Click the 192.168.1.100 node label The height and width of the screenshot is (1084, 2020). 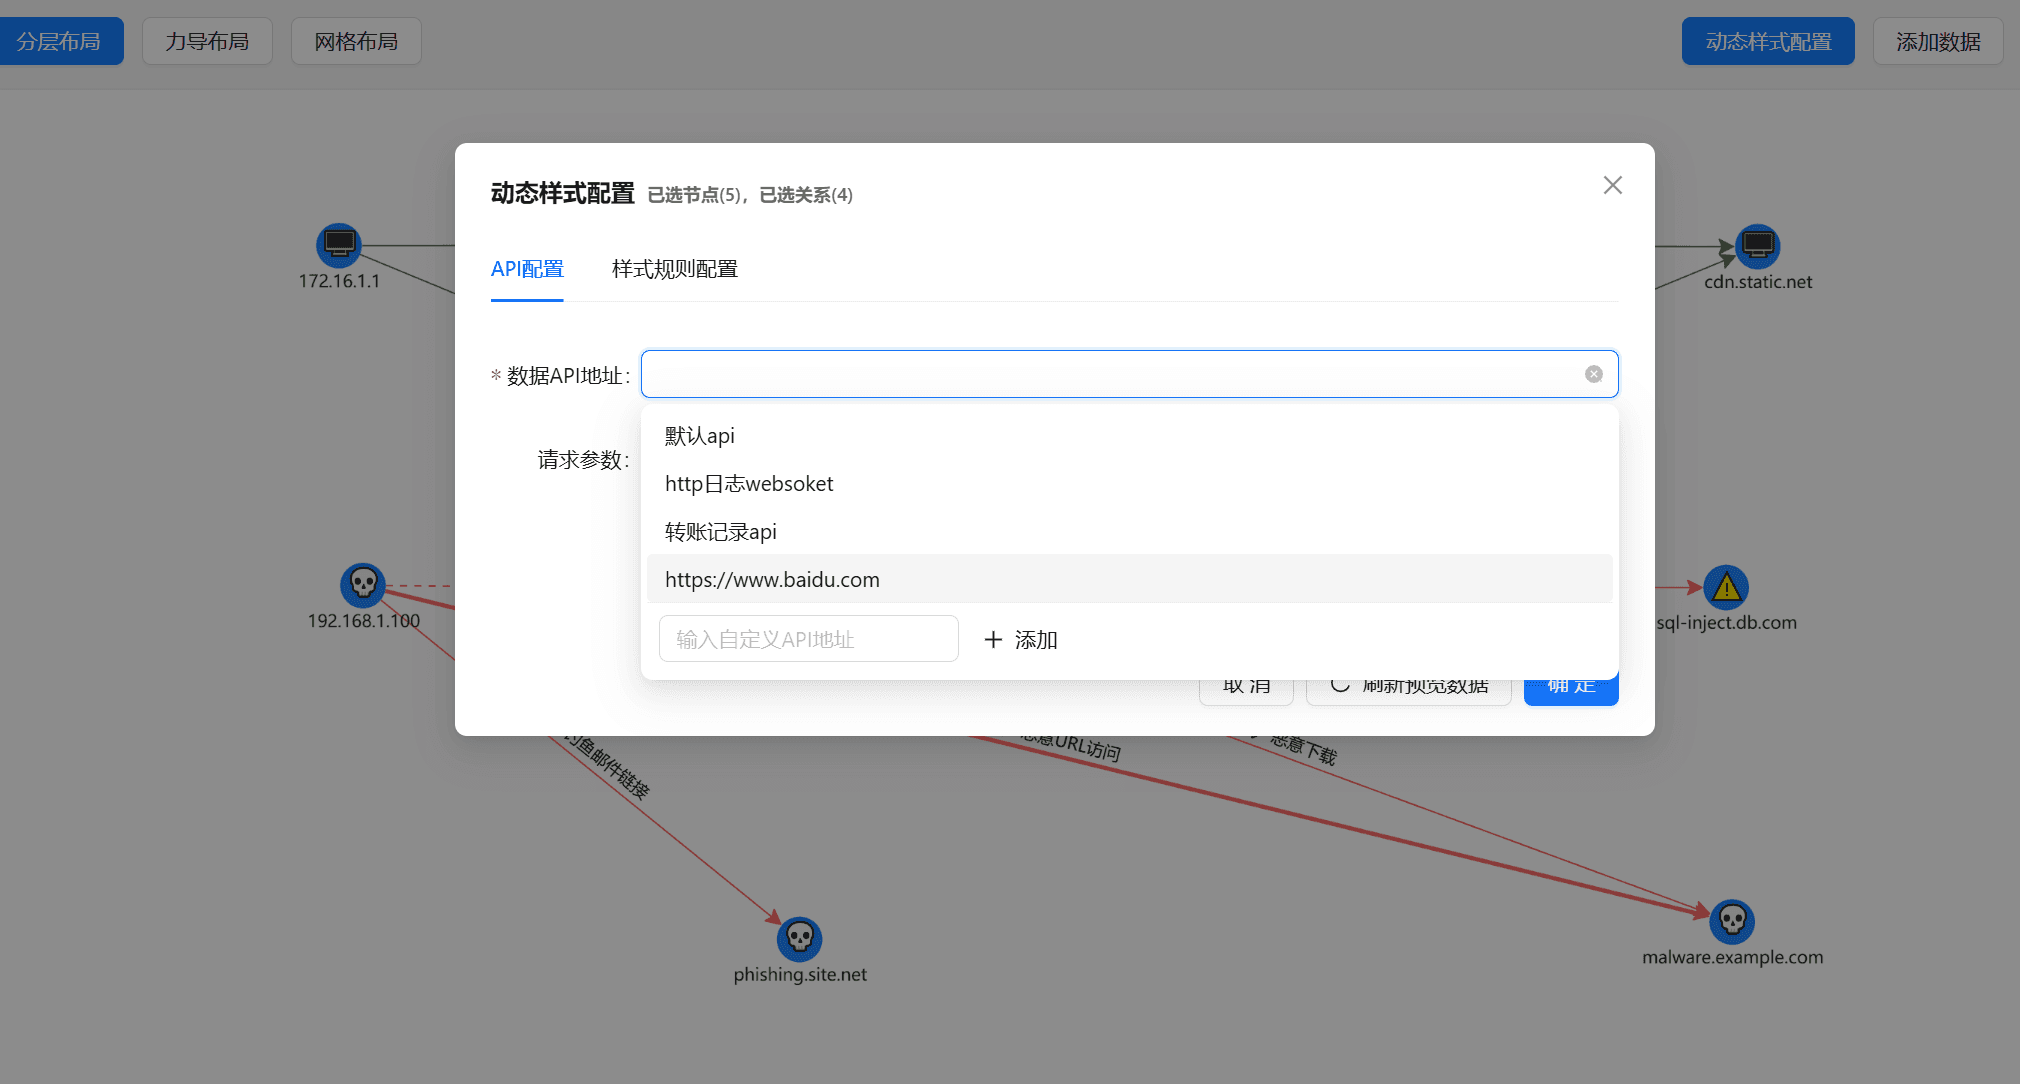pos(363,621)
